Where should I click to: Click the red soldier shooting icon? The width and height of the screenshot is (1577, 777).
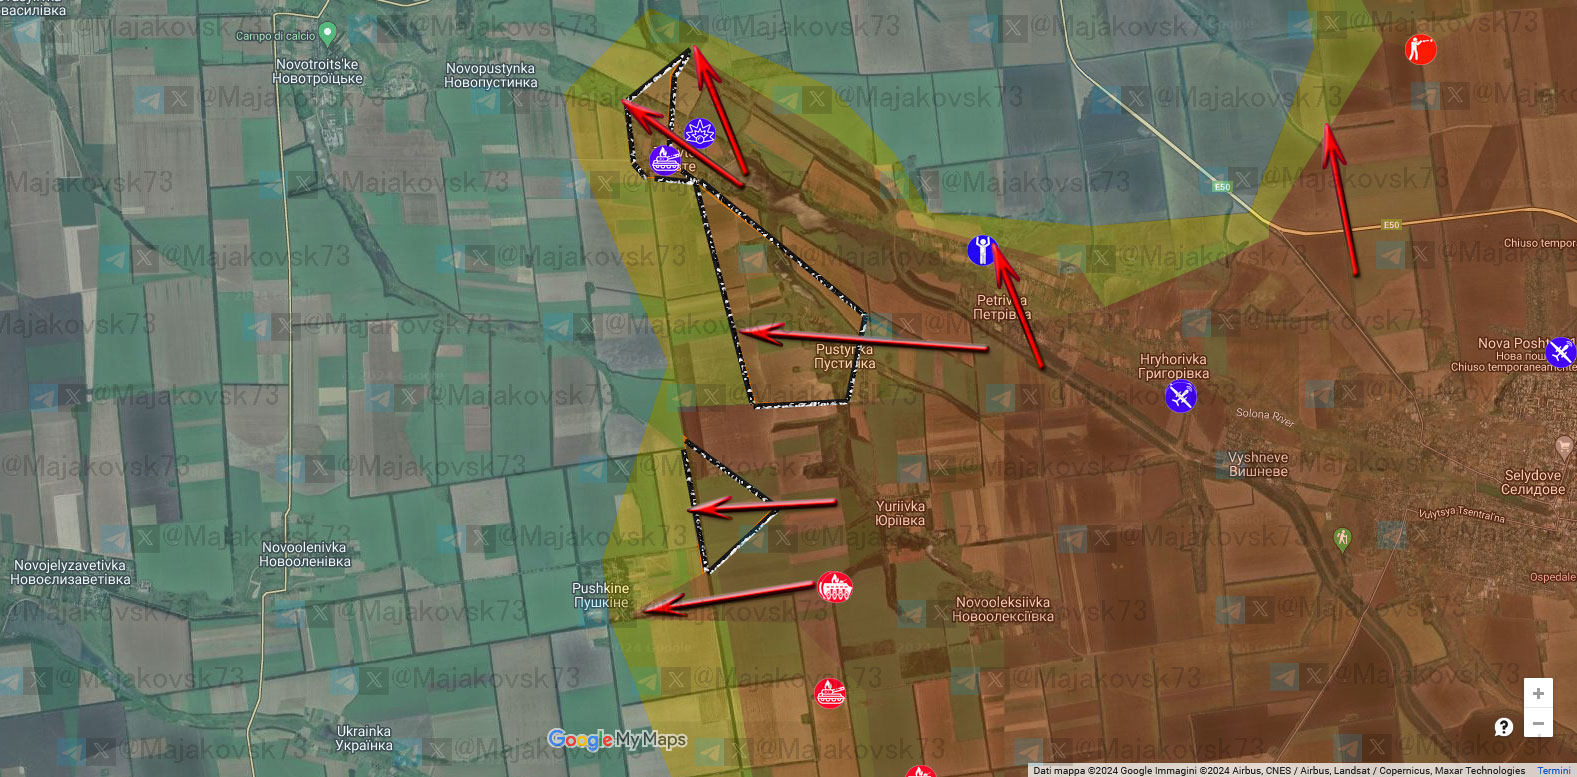[x=1420, y=48]
